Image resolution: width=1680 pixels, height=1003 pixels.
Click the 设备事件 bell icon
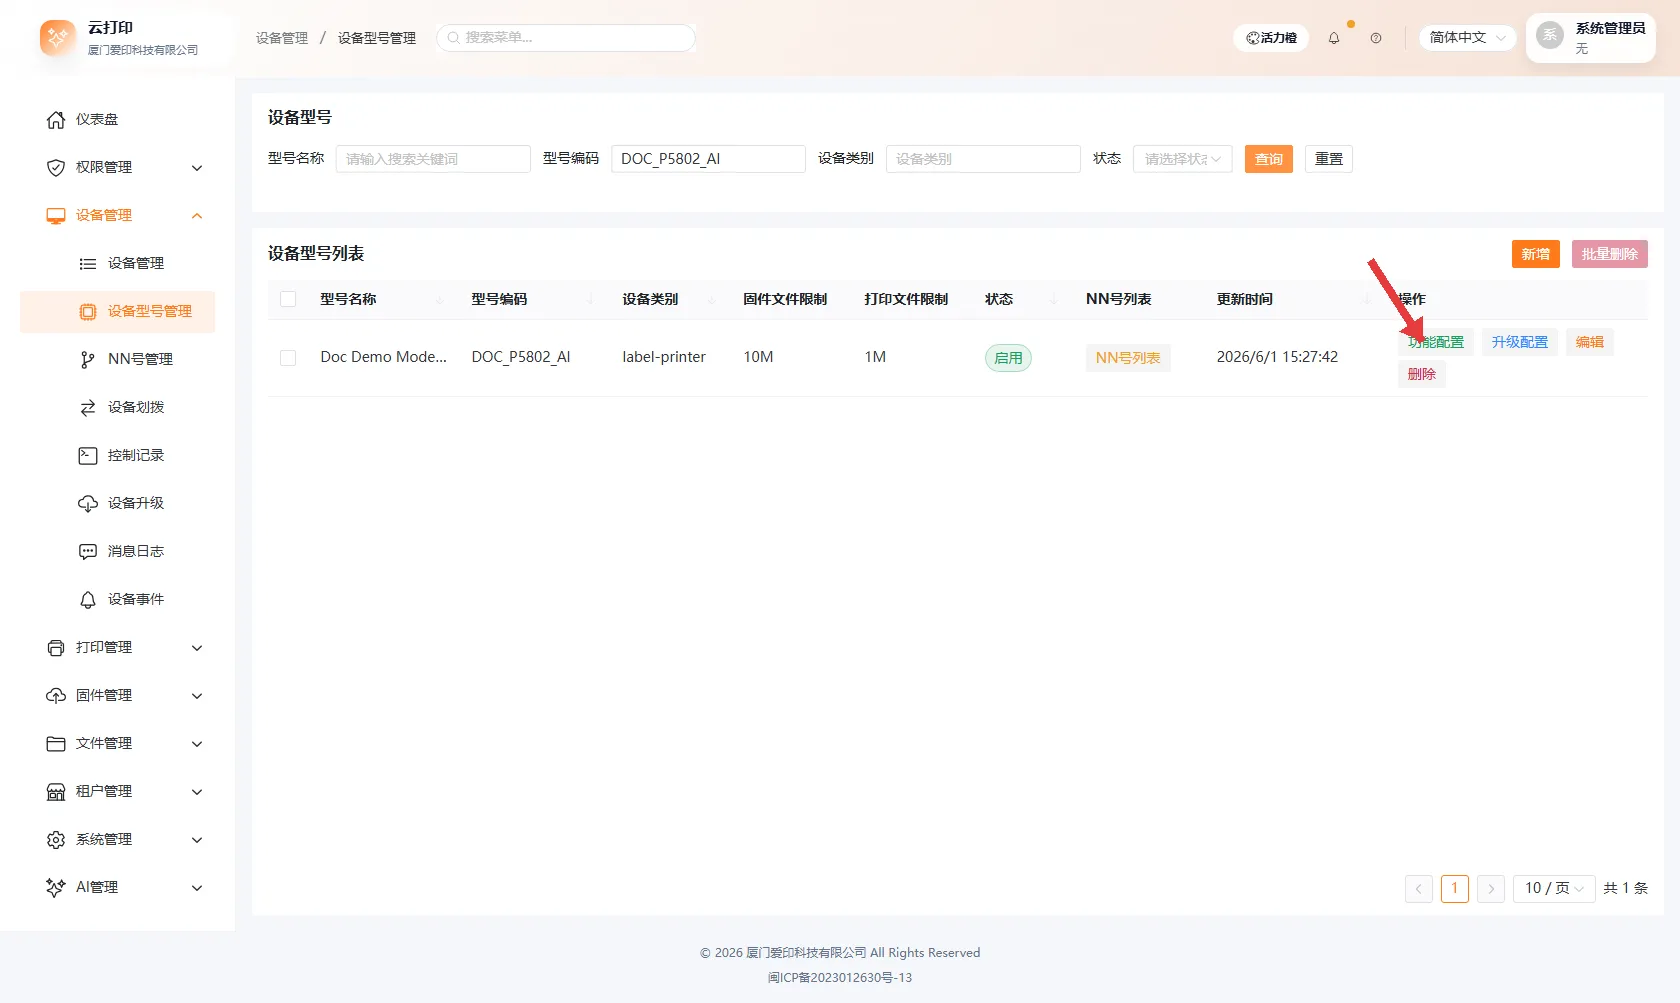coord(88,600)
